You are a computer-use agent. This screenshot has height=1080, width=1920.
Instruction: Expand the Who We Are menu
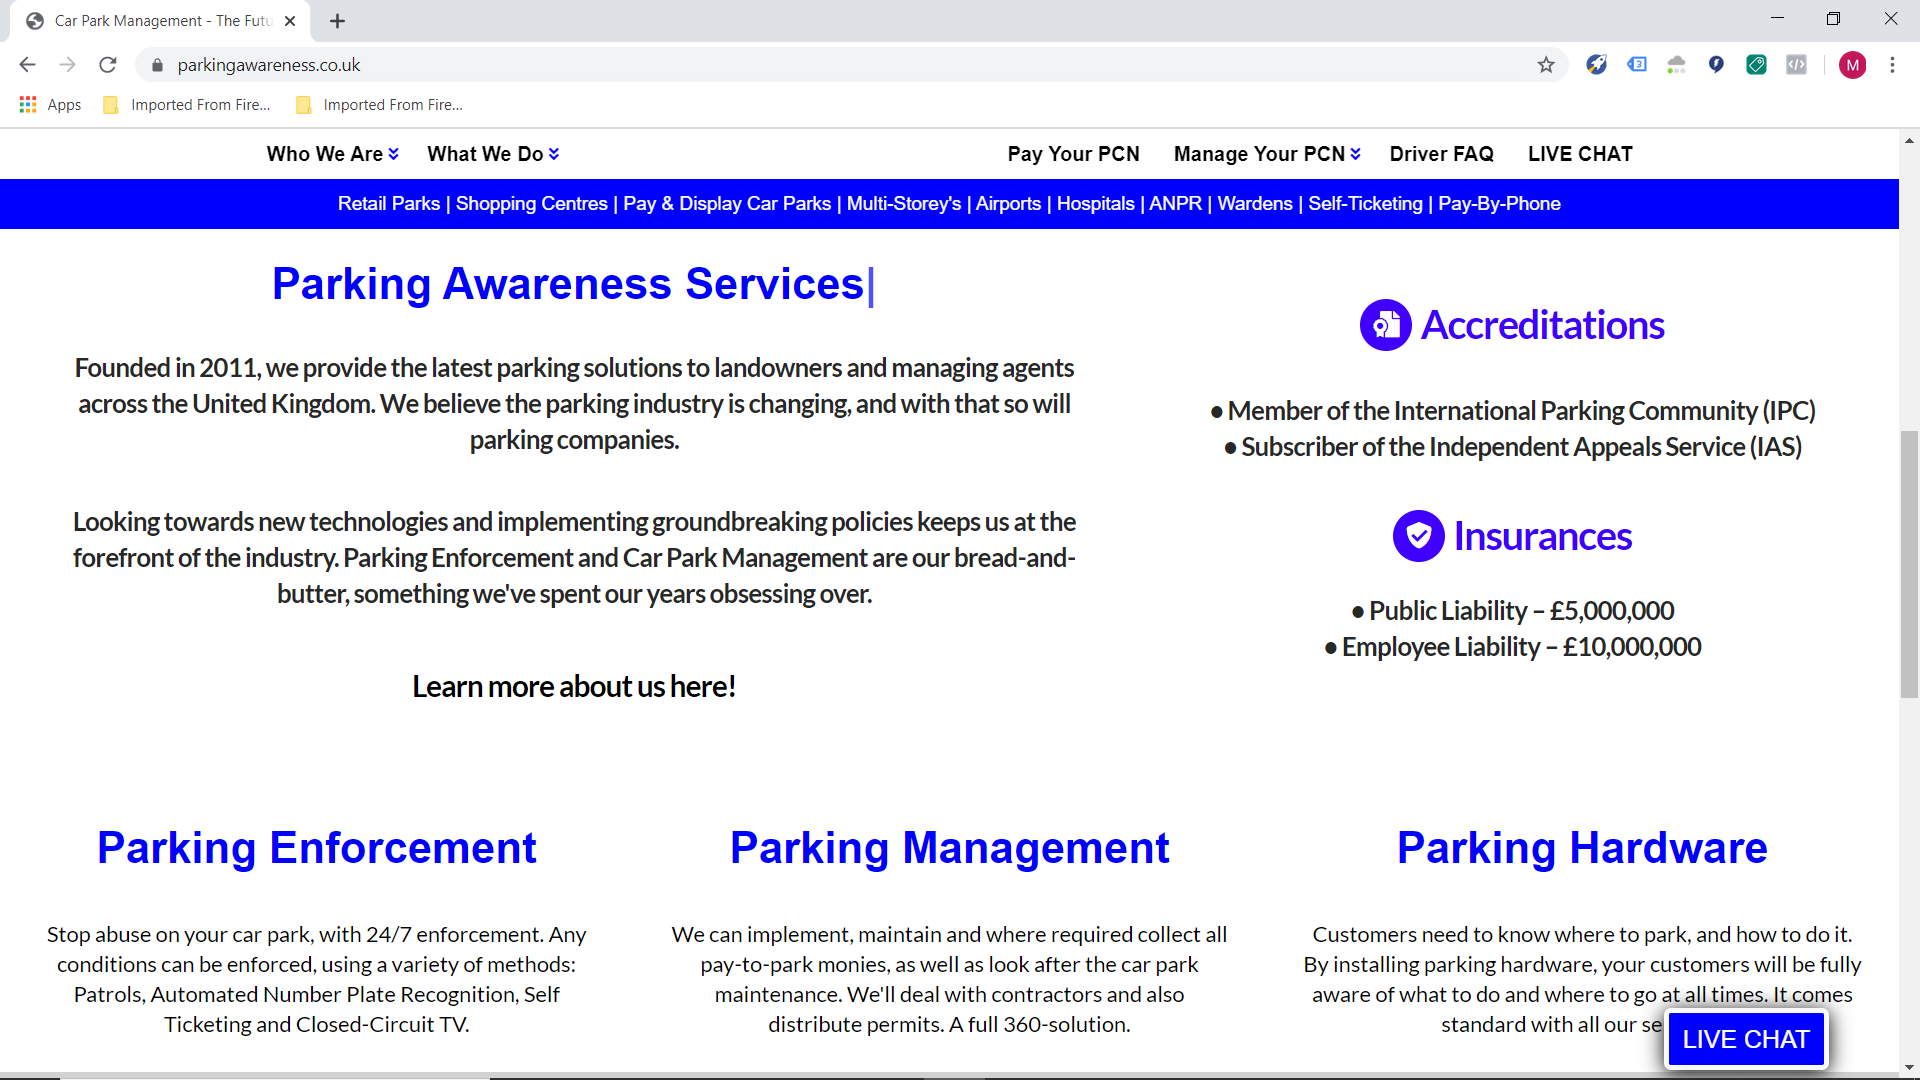tap(333, 154)
